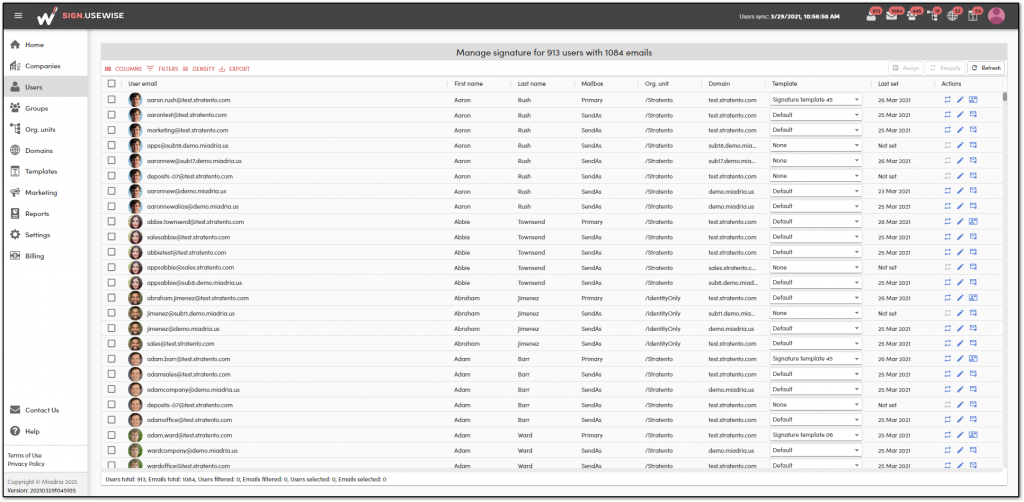Image resolution: width=1024 pixels, height=502 pixels.
Task: Click the table vertical scrollbar thumb
Action: tap(1005, 97)
